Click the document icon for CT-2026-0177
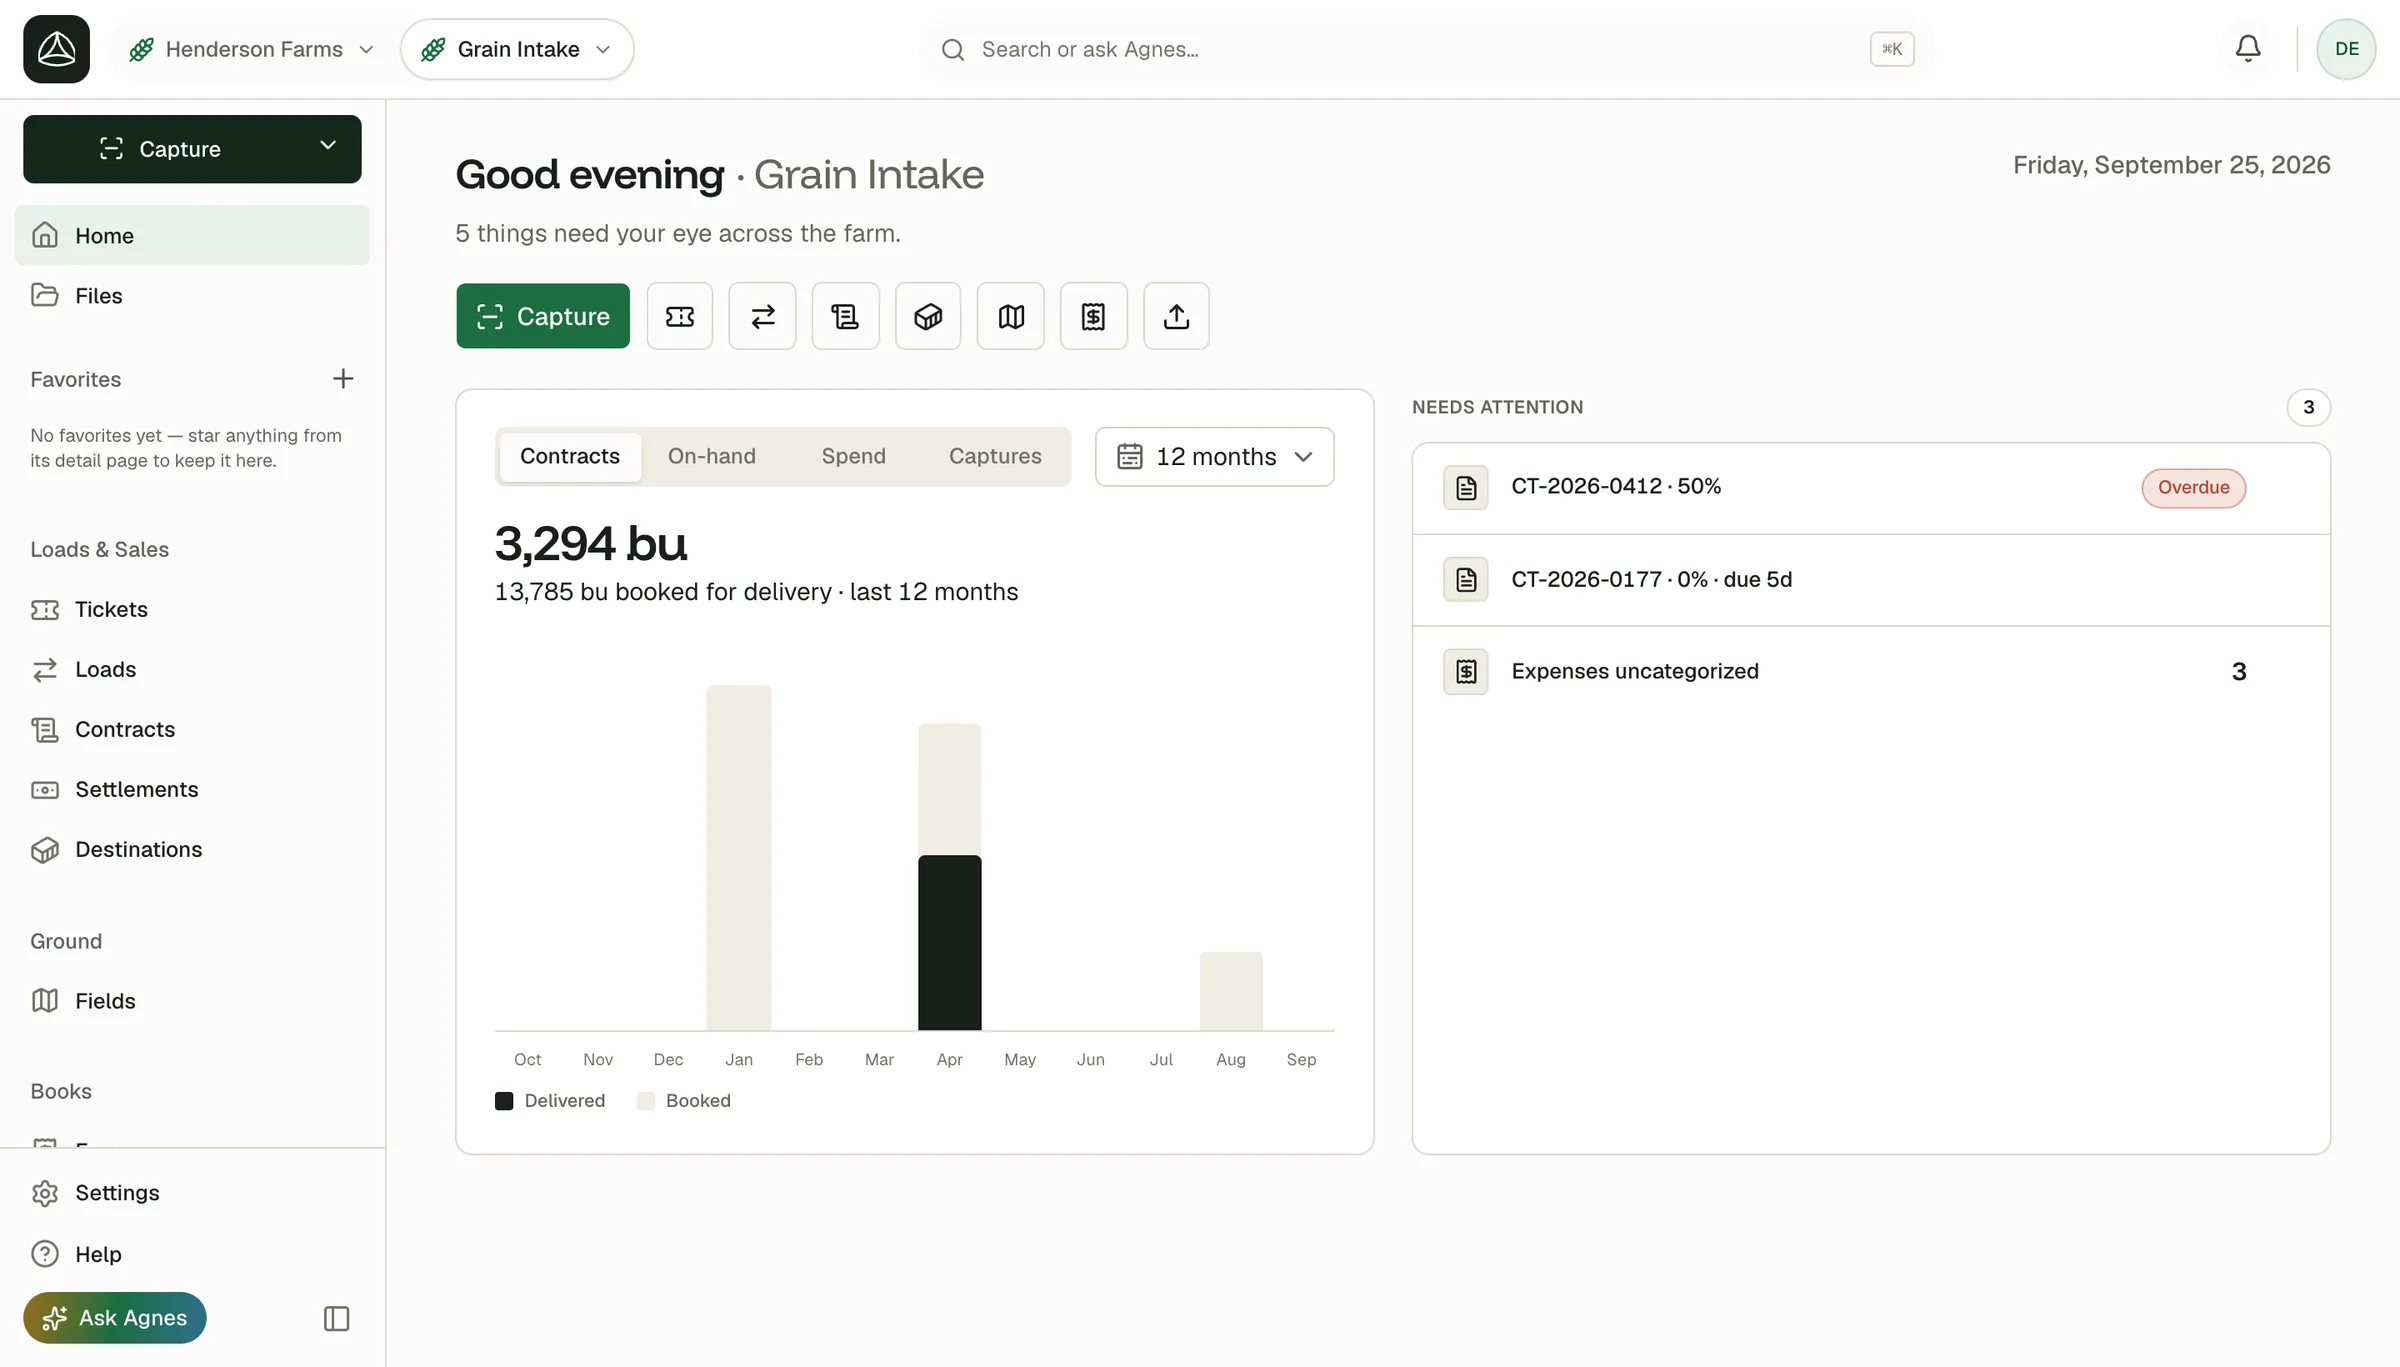This screenshot has height=1367, width=2400. click(x=1466, y=579)
